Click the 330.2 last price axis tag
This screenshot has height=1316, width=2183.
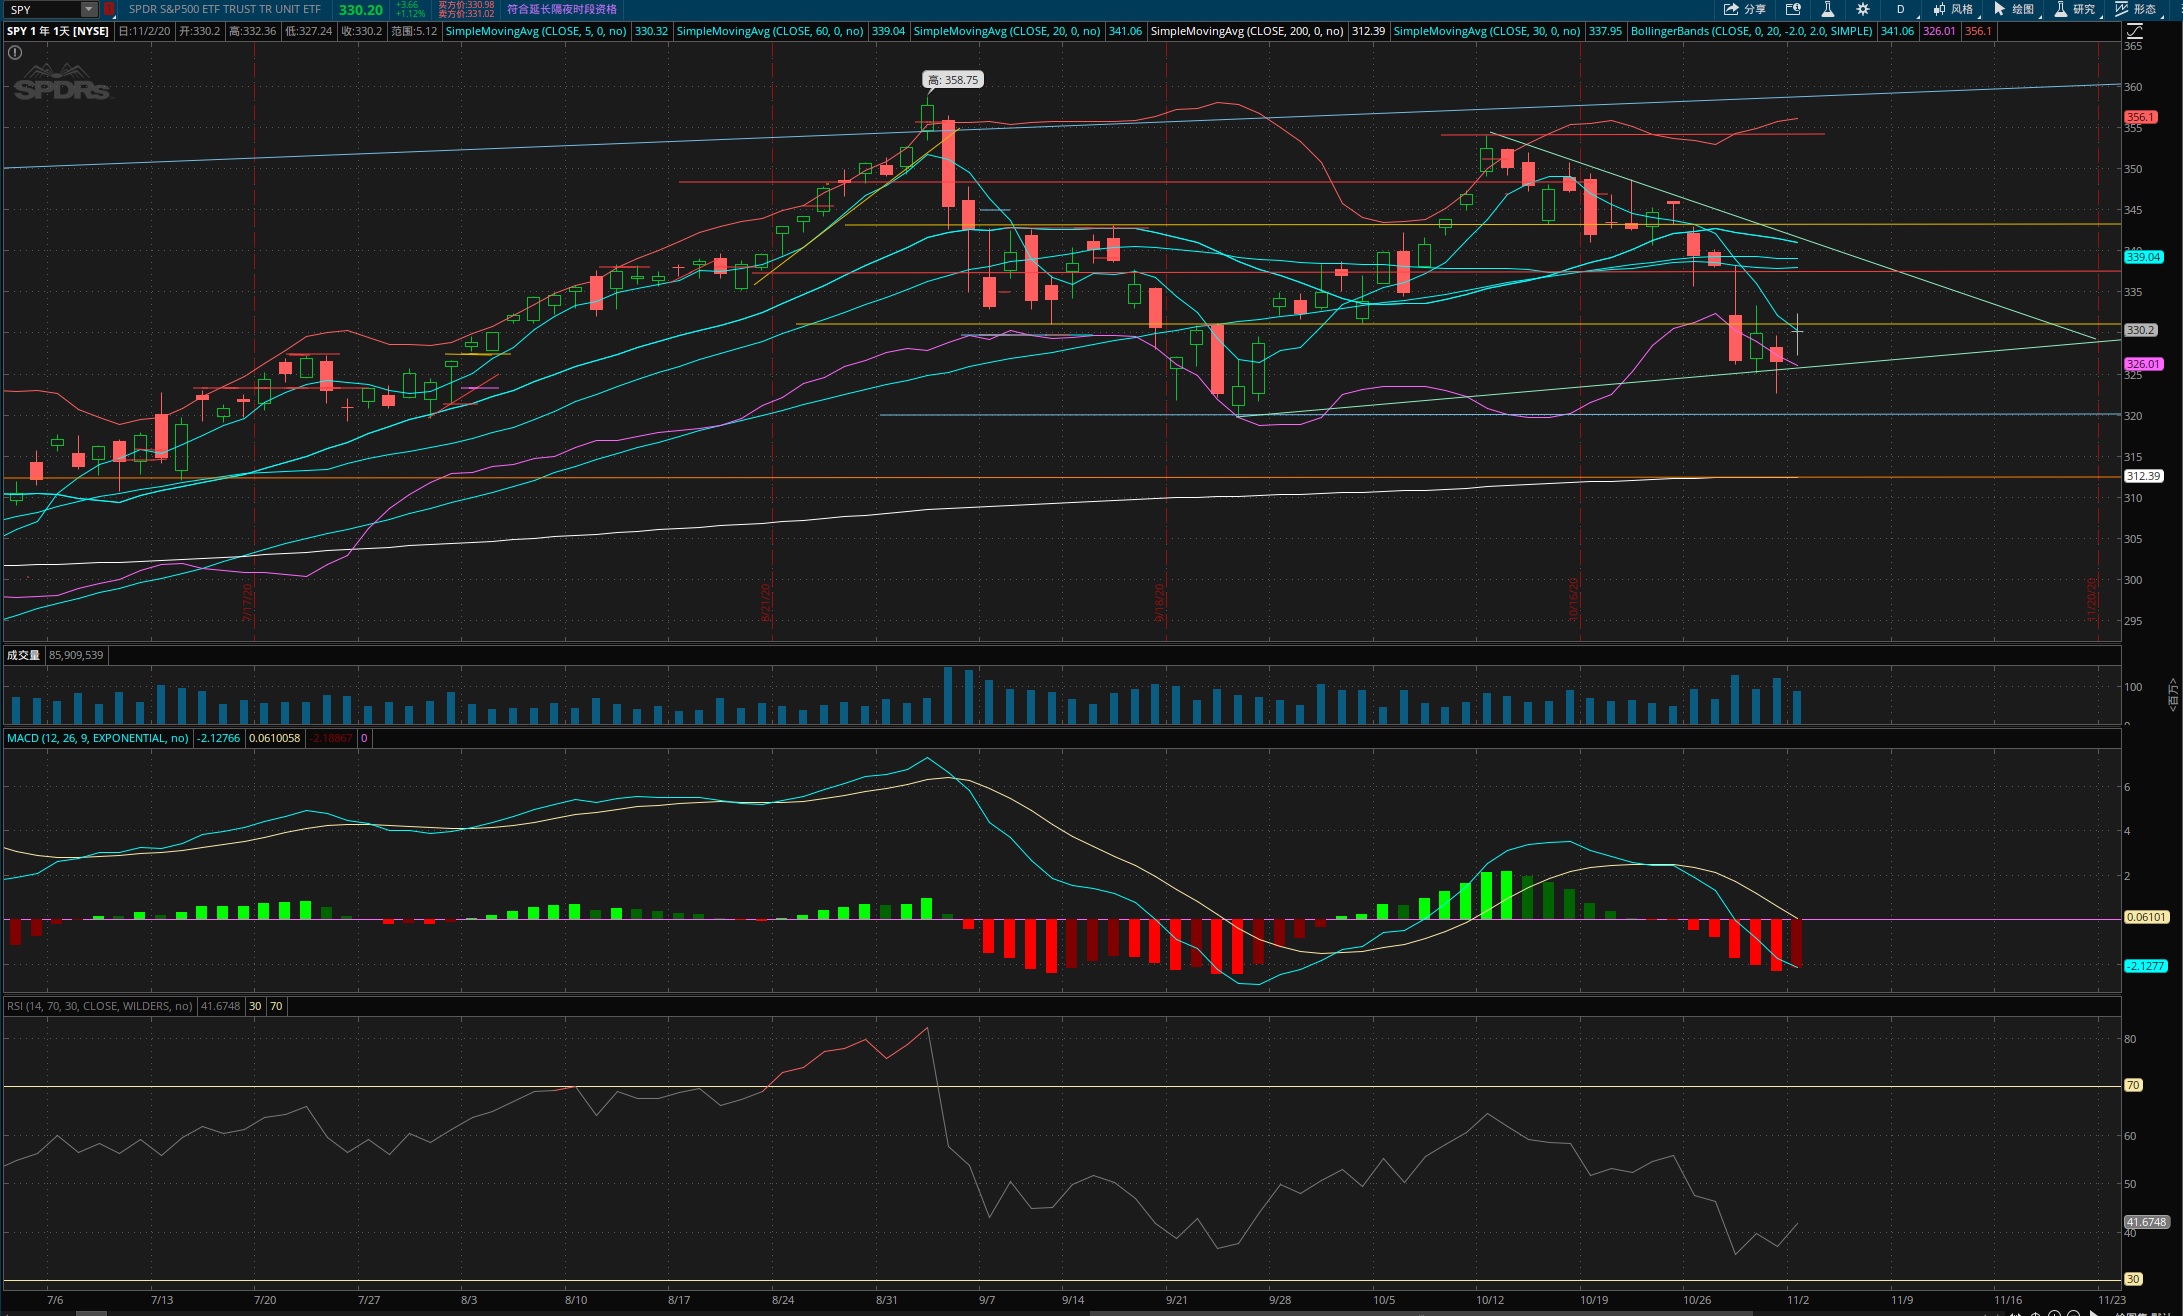tap(2140, 330)
